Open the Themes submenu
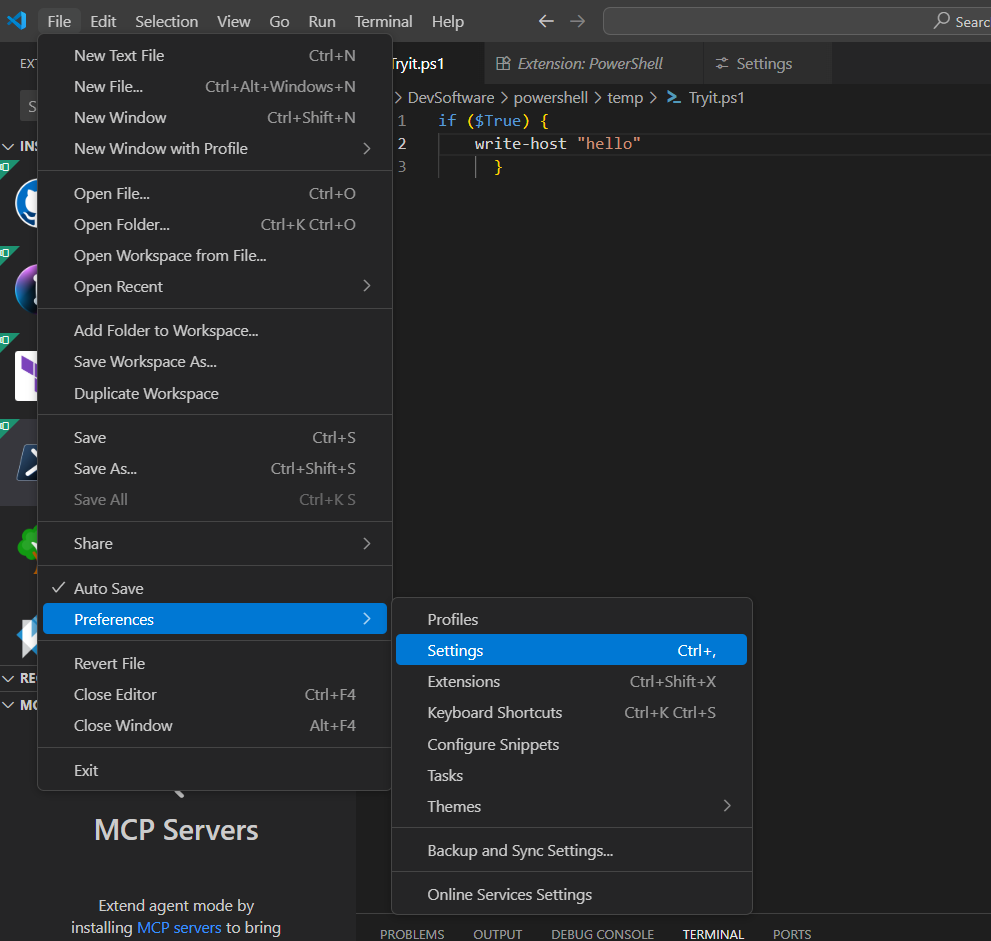991x941 pixels. click(x=454, y=806)
